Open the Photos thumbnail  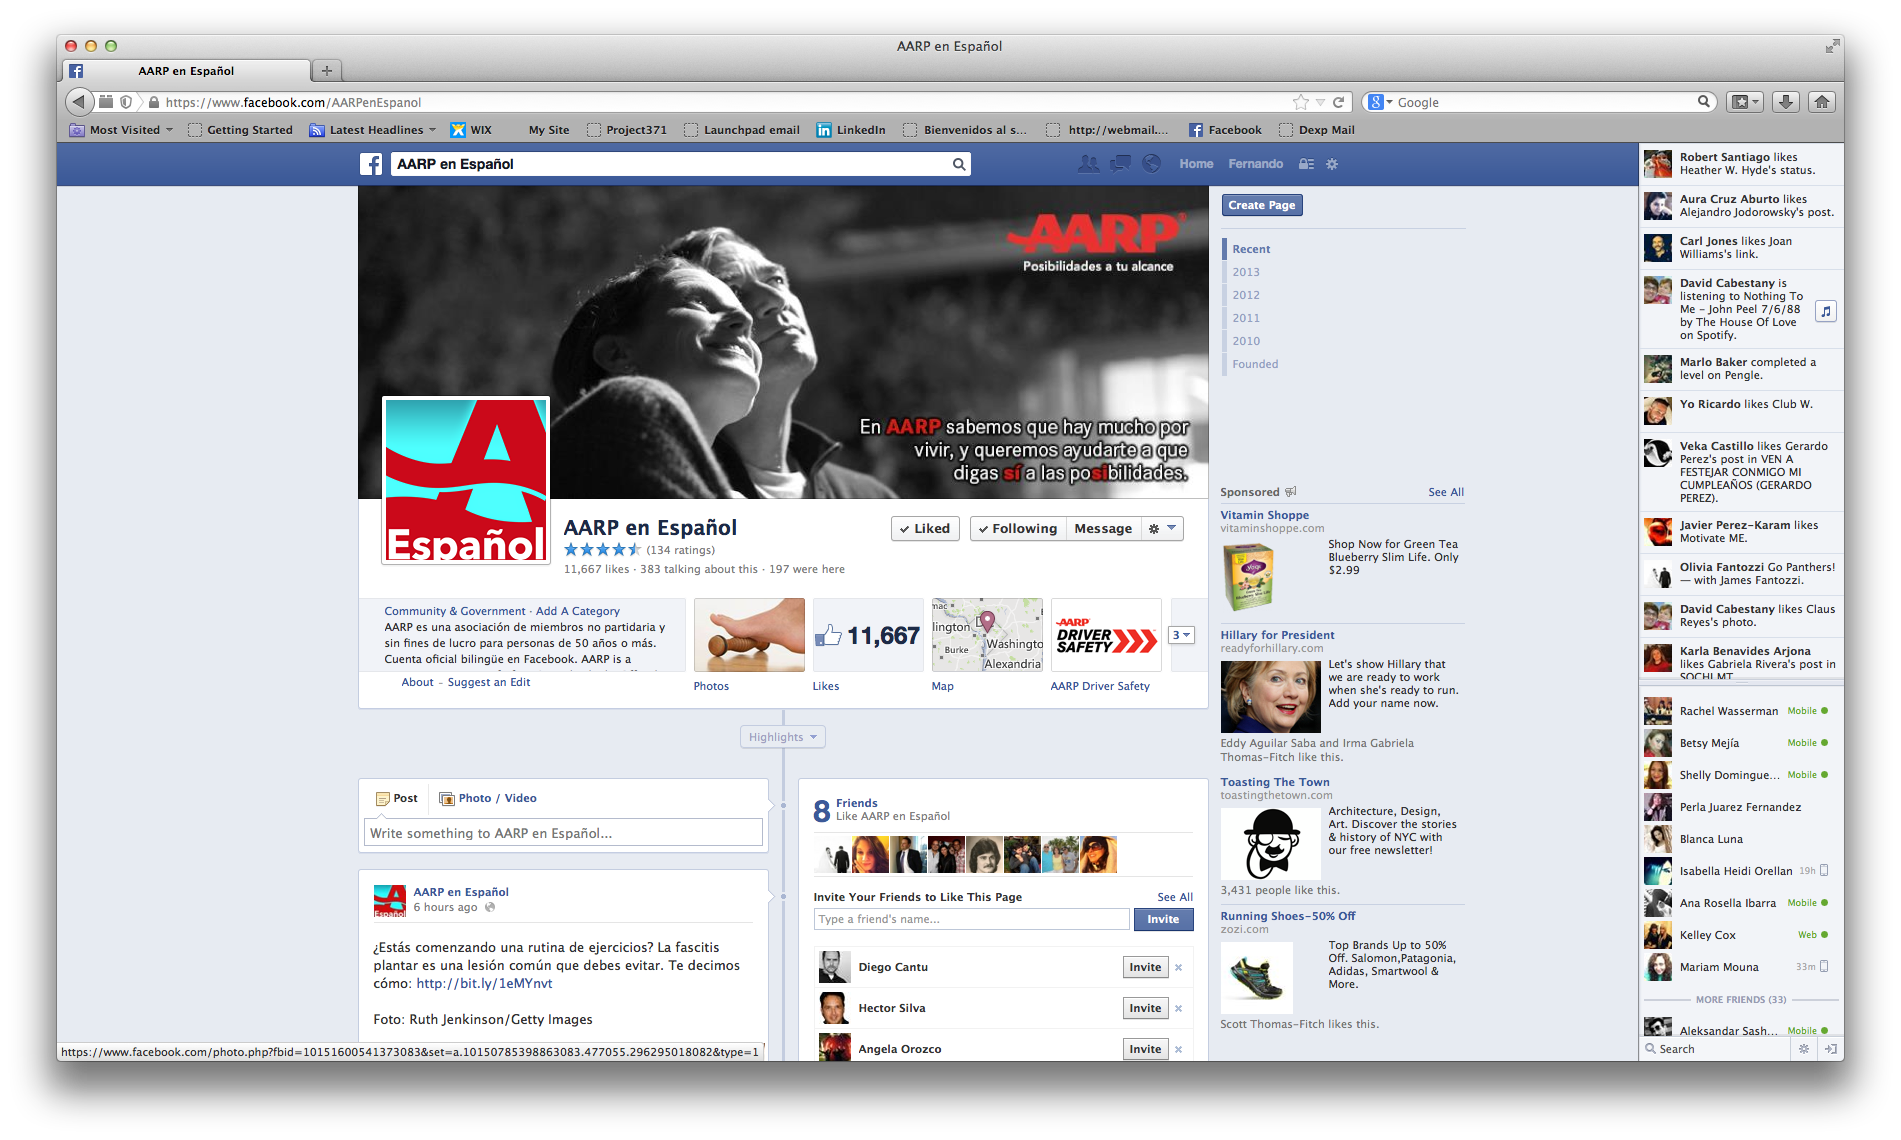749,635
